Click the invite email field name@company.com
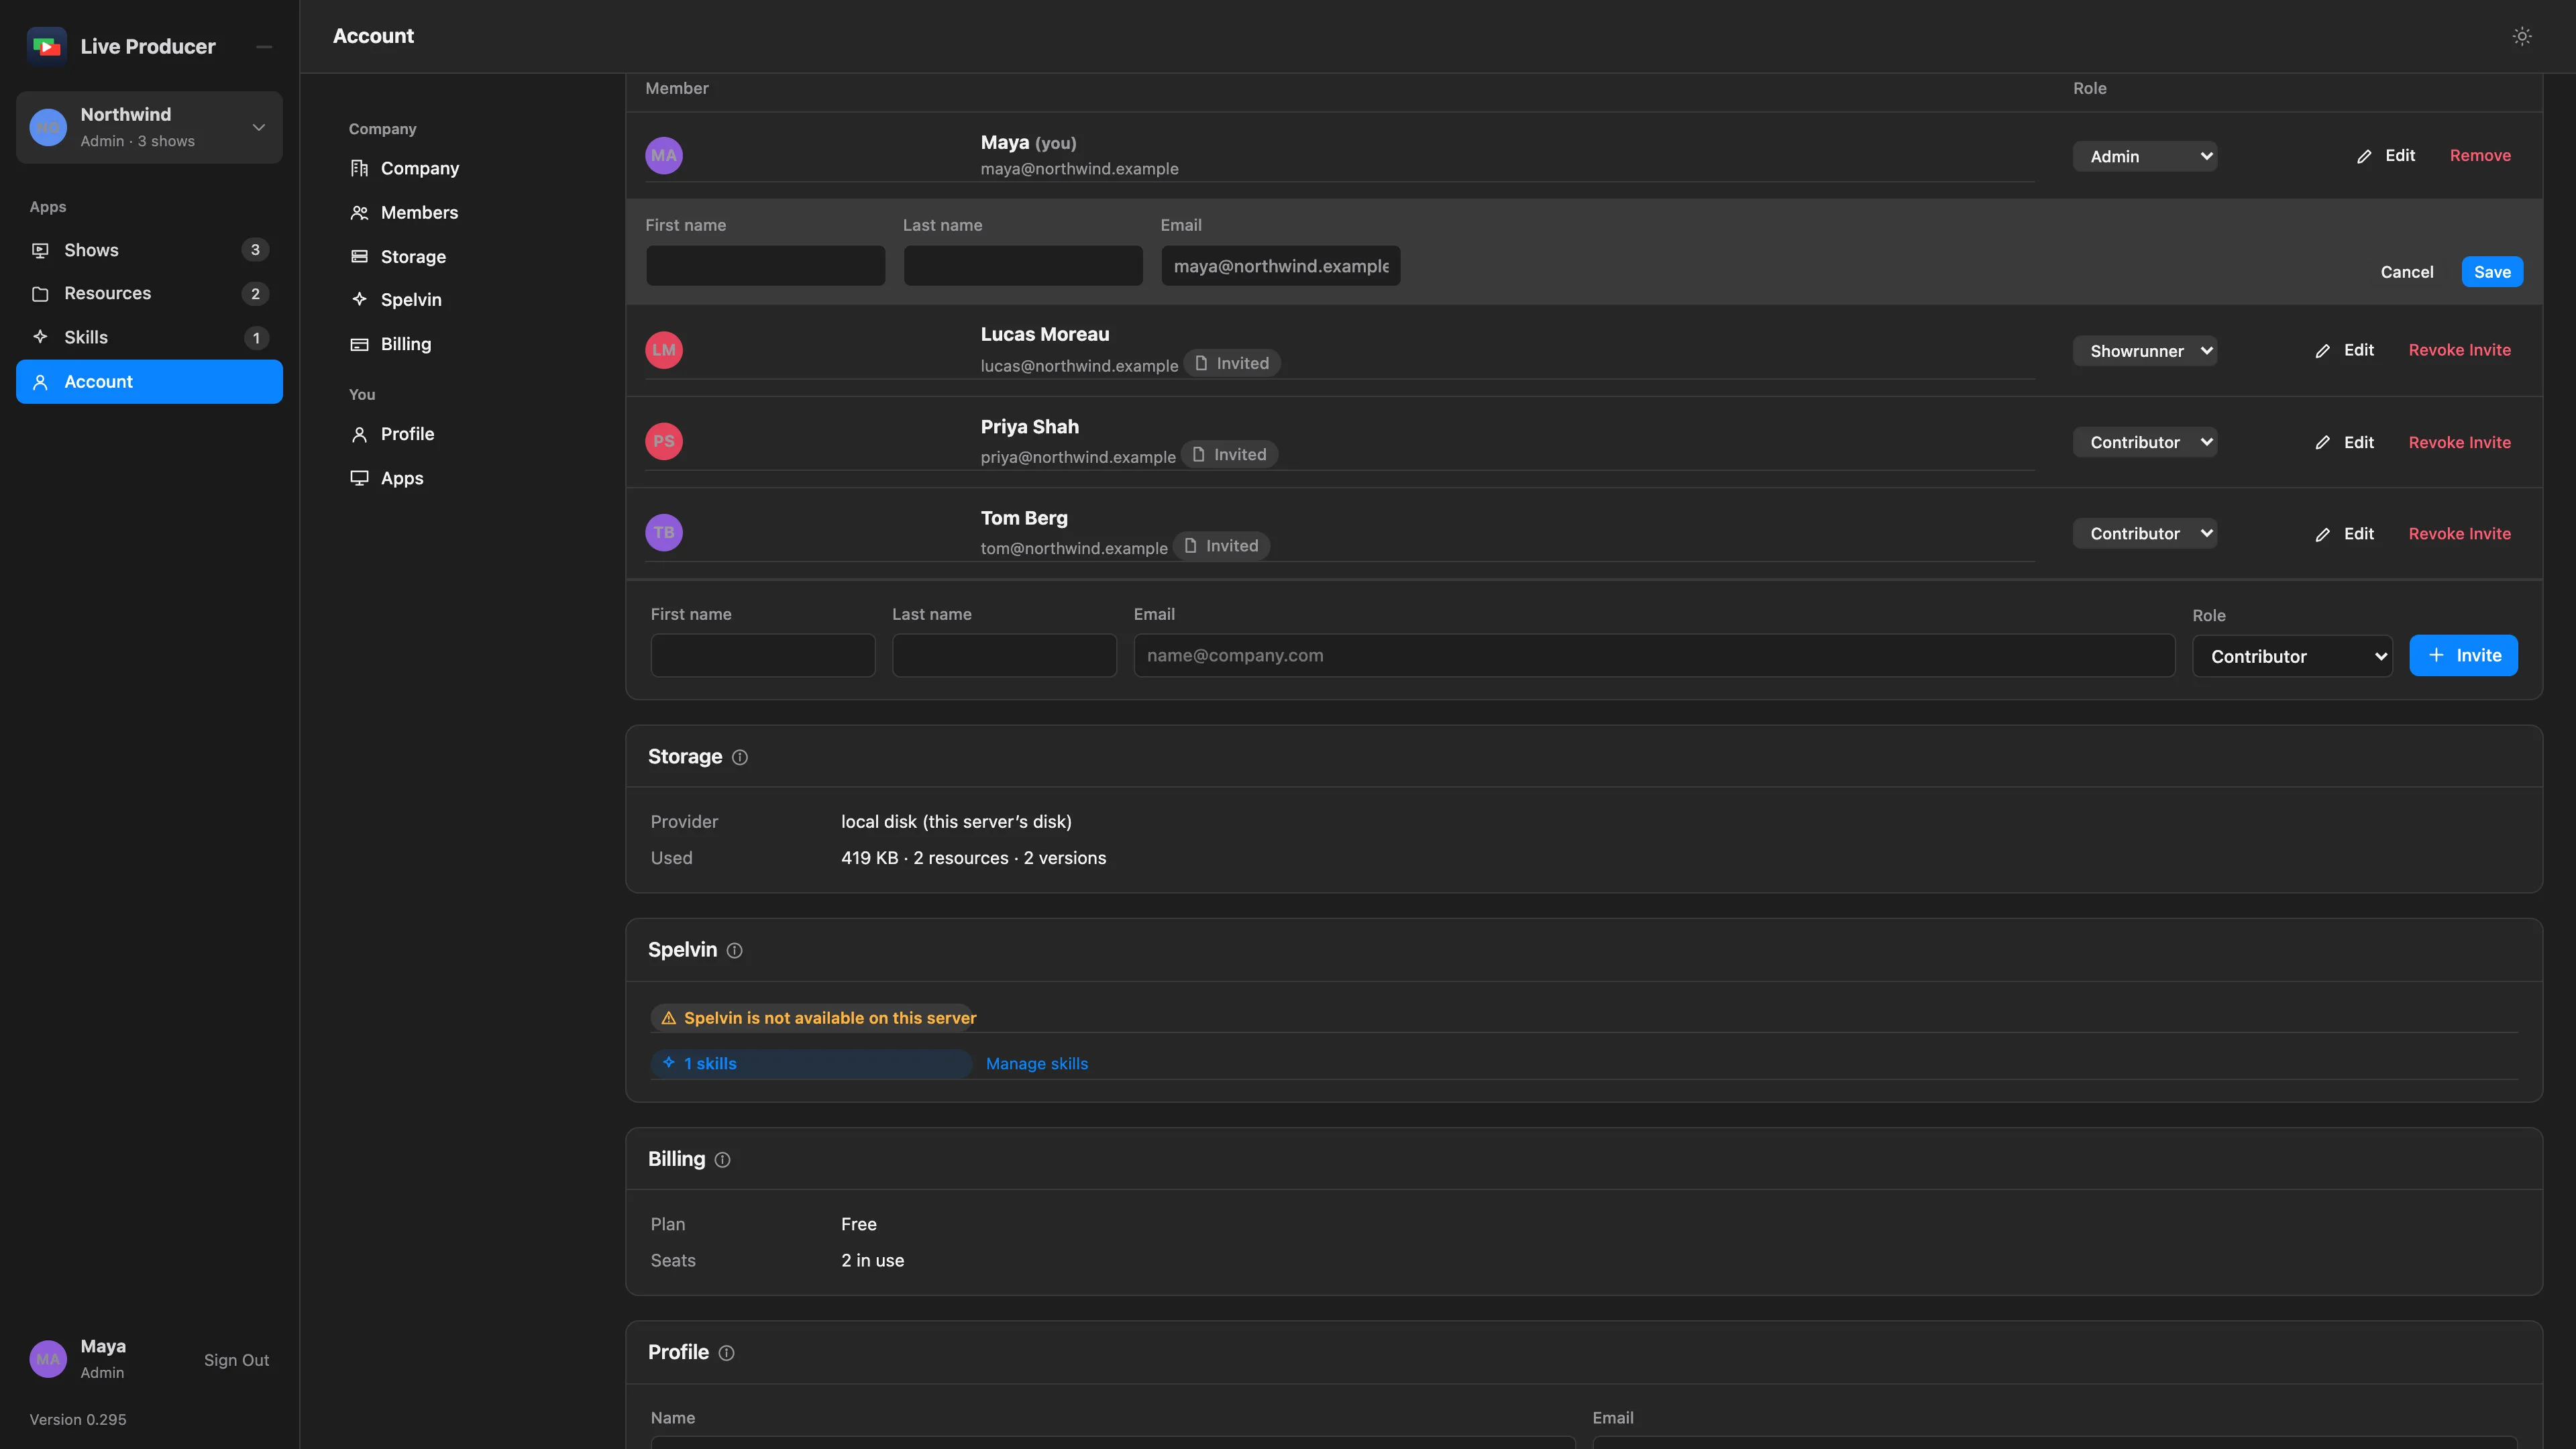This screenshot has width=2576, height=1449. 1654,656
